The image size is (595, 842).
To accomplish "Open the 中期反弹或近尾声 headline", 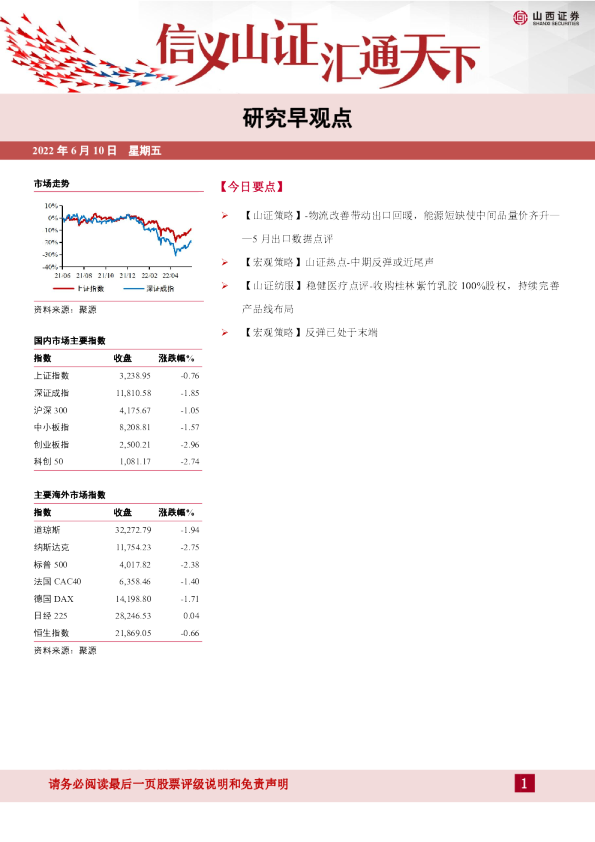I will pos(338,262).
